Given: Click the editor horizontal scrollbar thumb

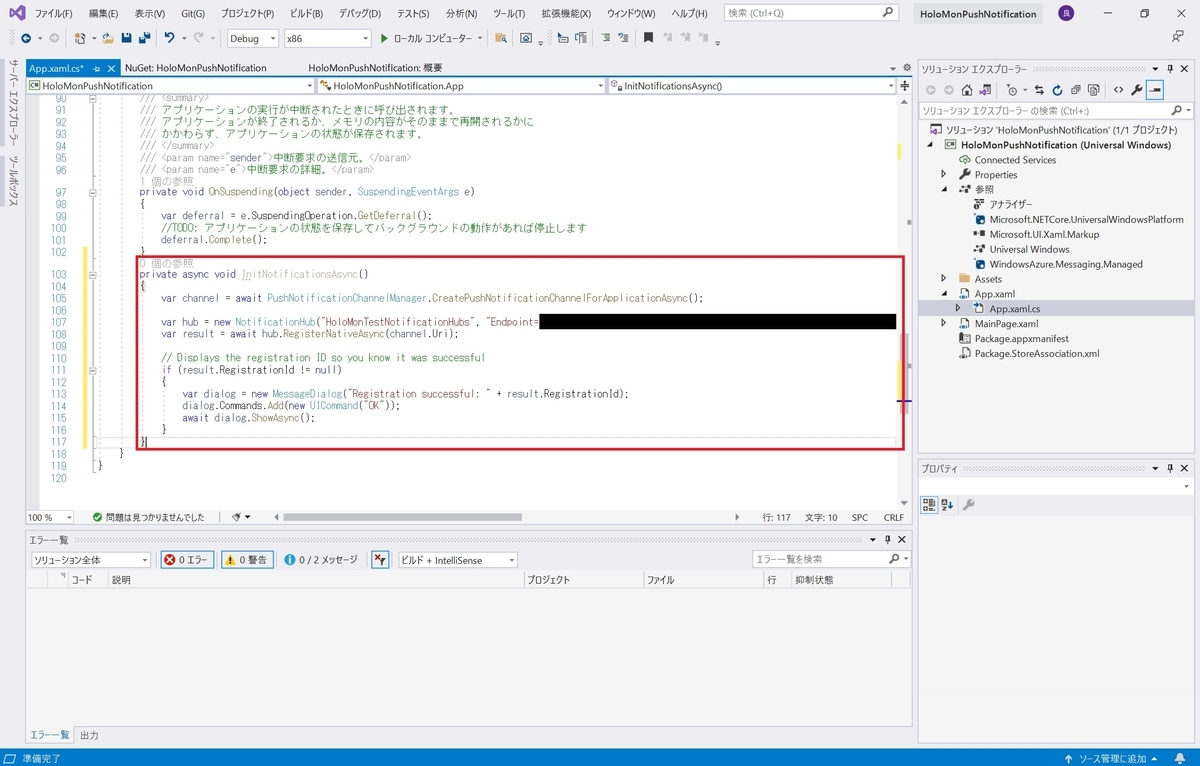Looking at the screenshot, I should point(402,517).
